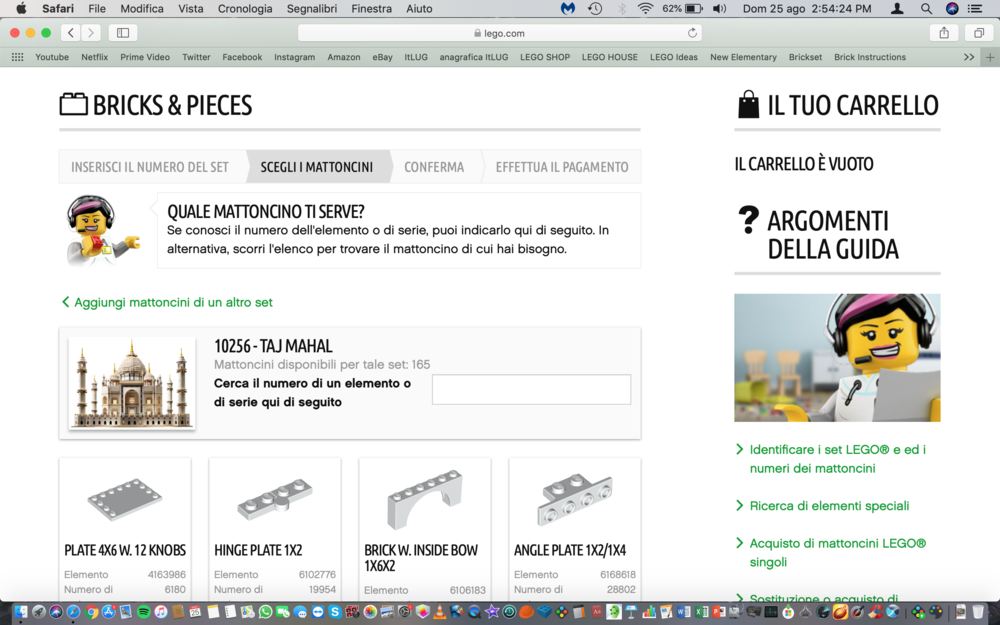Open the Finestra menu

(x=371, y=8)
